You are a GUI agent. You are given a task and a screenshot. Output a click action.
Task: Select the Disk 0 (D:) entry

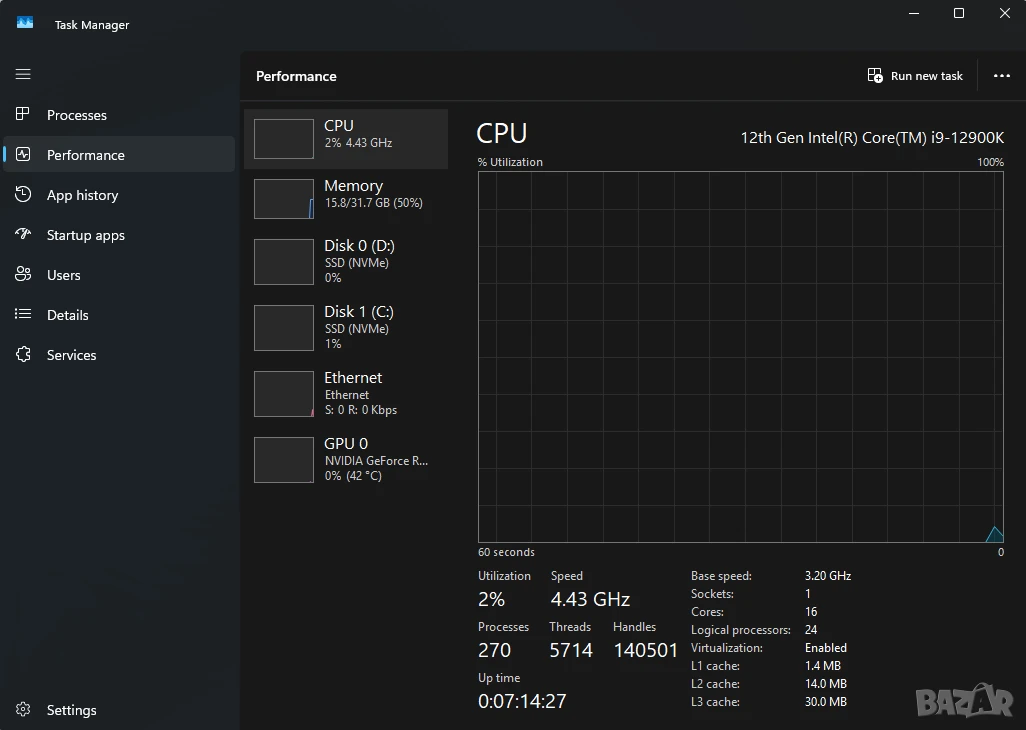pyautogui.click(x=345, y=262)
